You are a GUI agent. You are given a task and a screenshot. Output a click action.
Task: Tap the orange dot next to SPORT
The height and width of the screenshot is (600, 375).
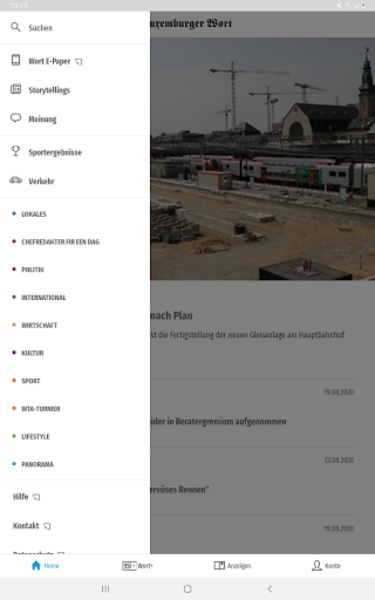pyautogui.click(x=14, y=380)
